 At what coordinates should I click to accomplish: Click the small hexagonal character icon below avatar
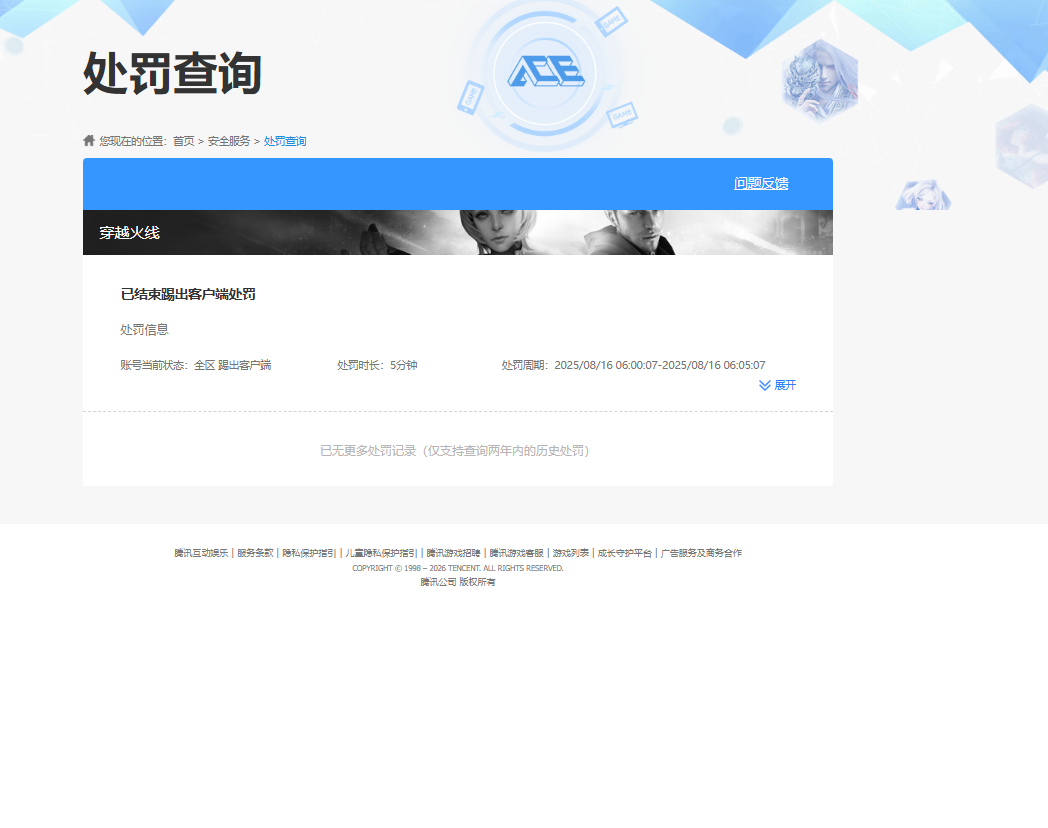tap(923, 196)
